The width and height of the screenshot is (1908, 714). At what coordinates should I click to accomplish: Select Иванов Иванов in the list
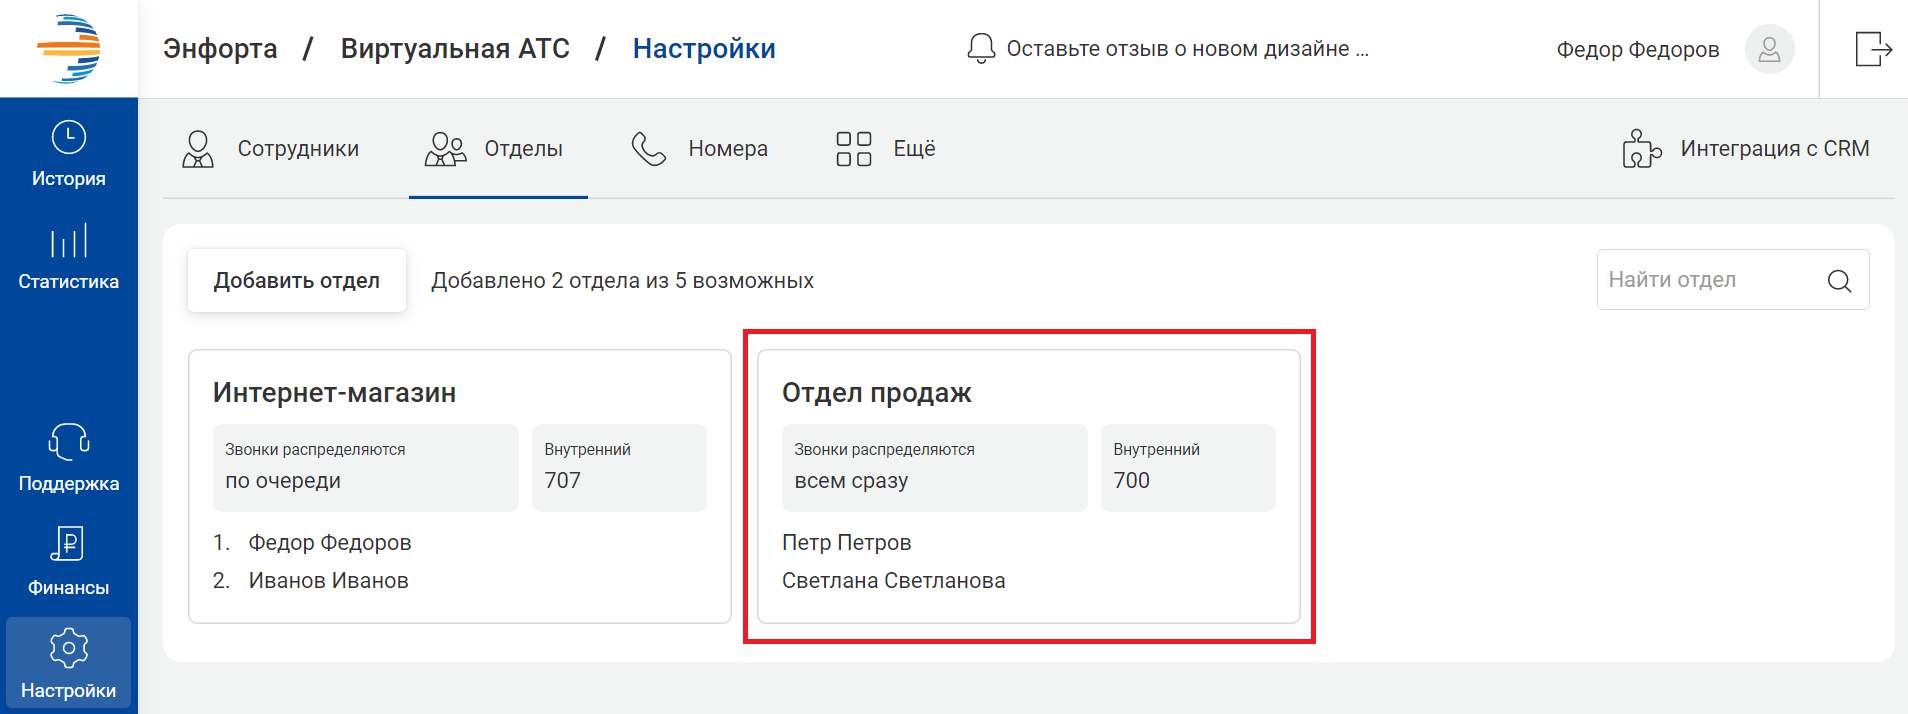click(x=328, y=581)
